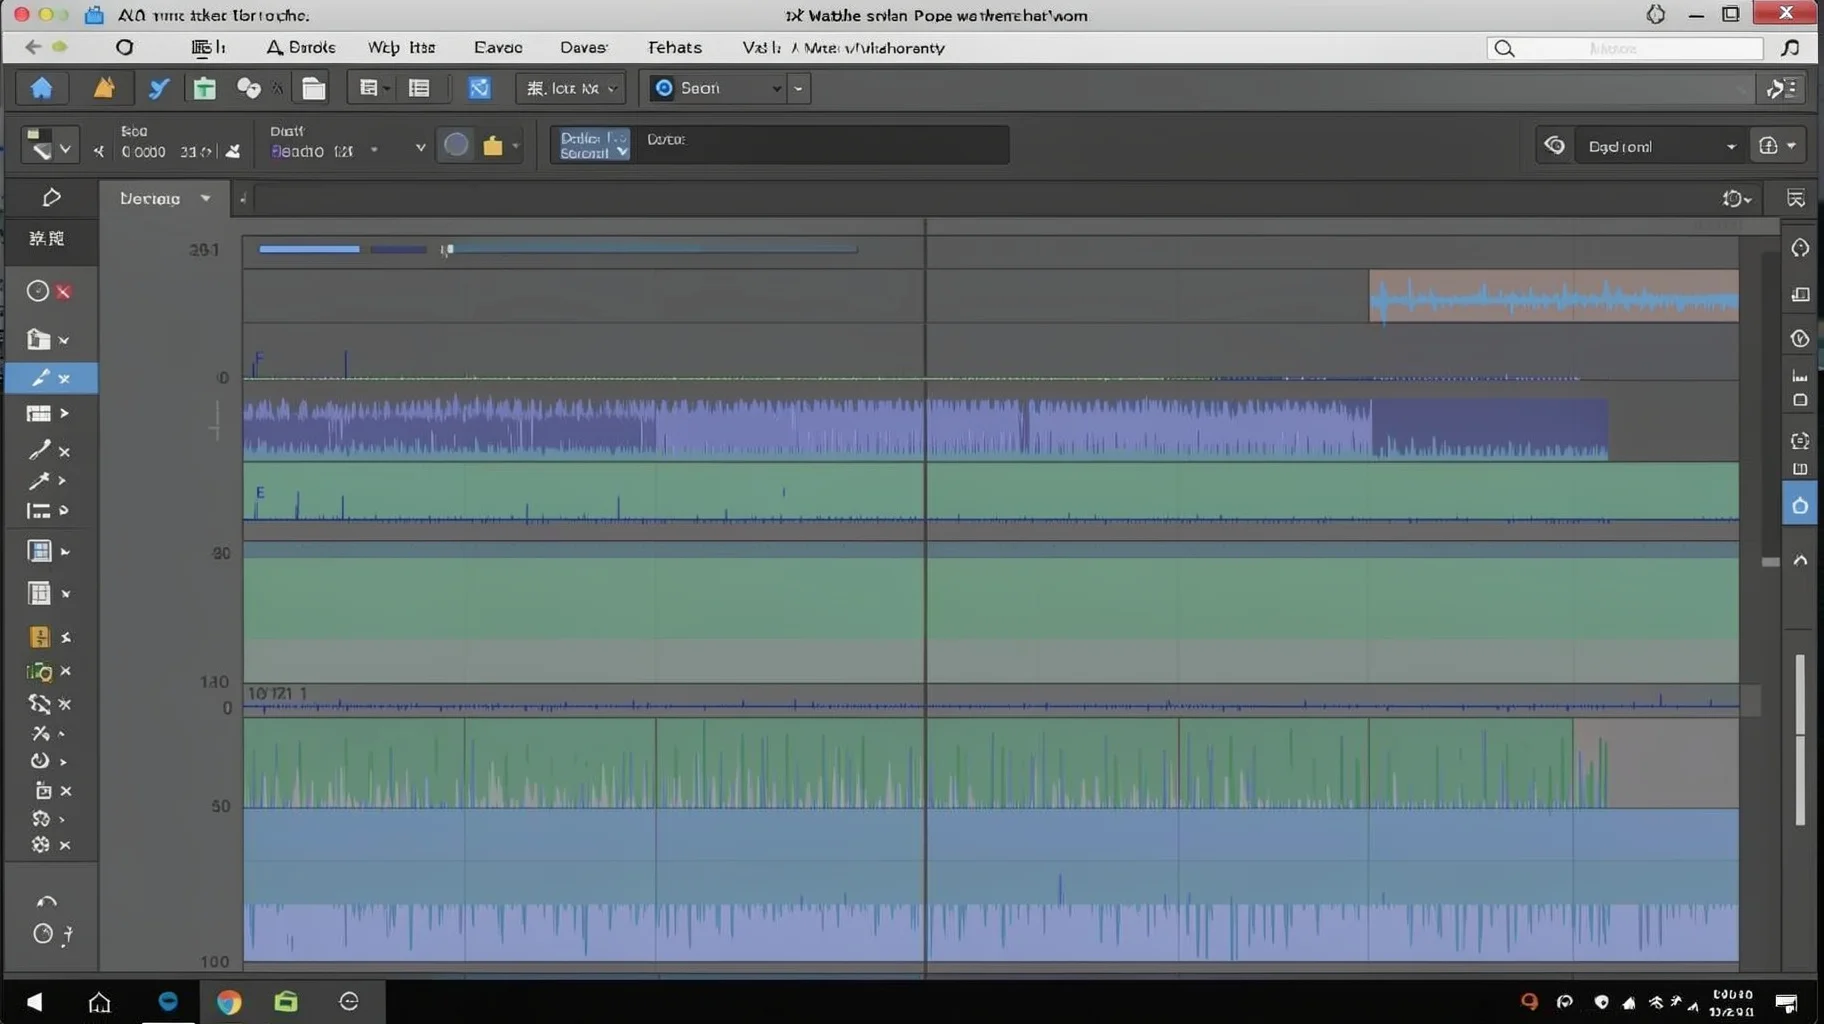This screenshot has width=1824, height=1024.
Task: Click the music note icon near search box
Action: pos(1791,48)
